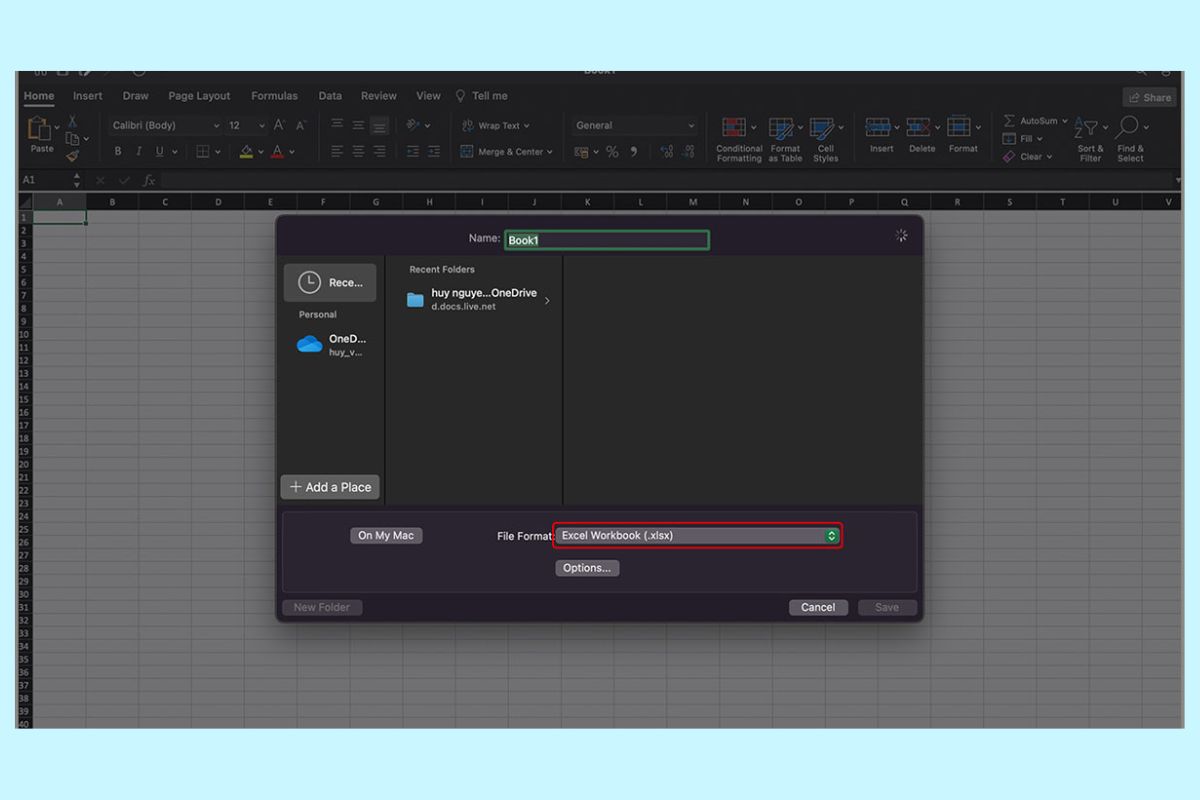1200x800 pixels.
Task: Apply Percent Style formatting
Action: pyautogui.click(x=612, y=152)
